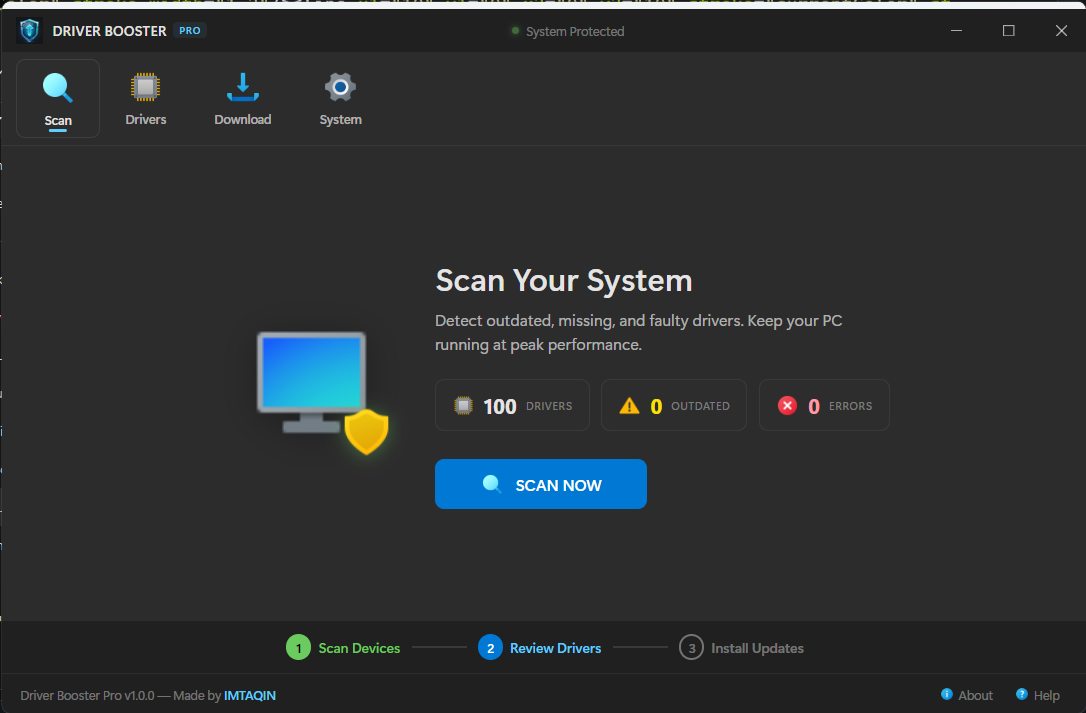Switch to the Drivers tab
The height and width of the screenshot is (713, 1086).
point(145,98)
